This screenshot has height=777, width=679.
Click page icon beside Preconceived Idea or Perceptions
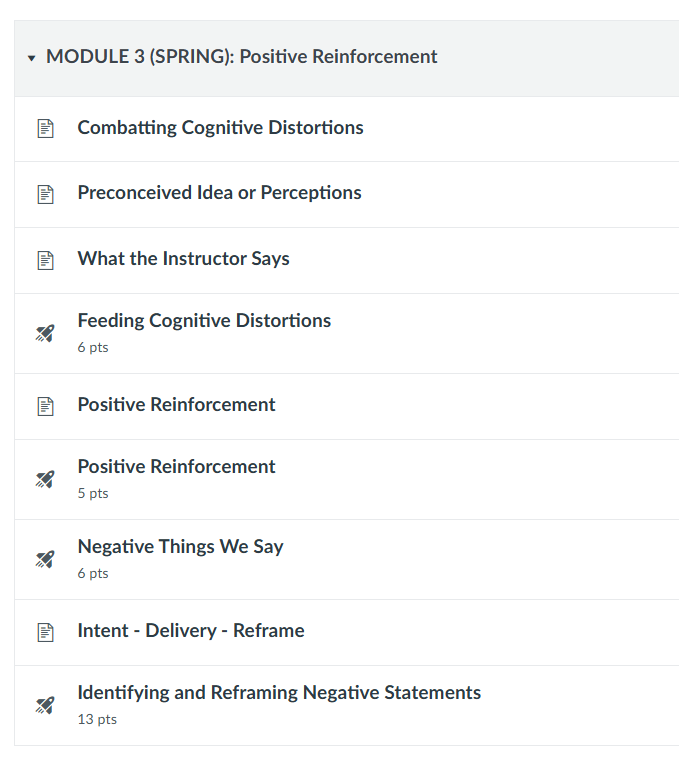click(x=46, y=194)
